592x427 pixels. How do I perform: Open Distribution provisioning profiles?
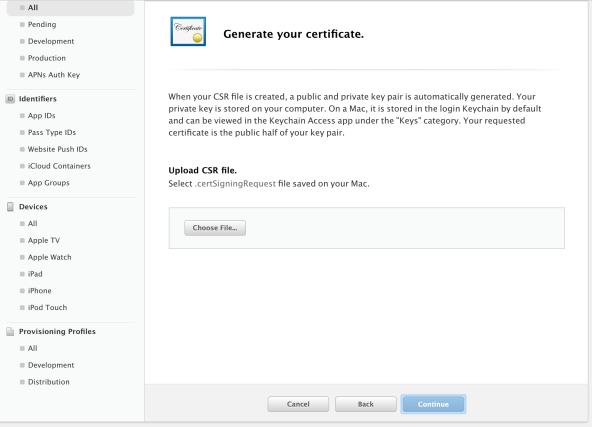[49, 382]
